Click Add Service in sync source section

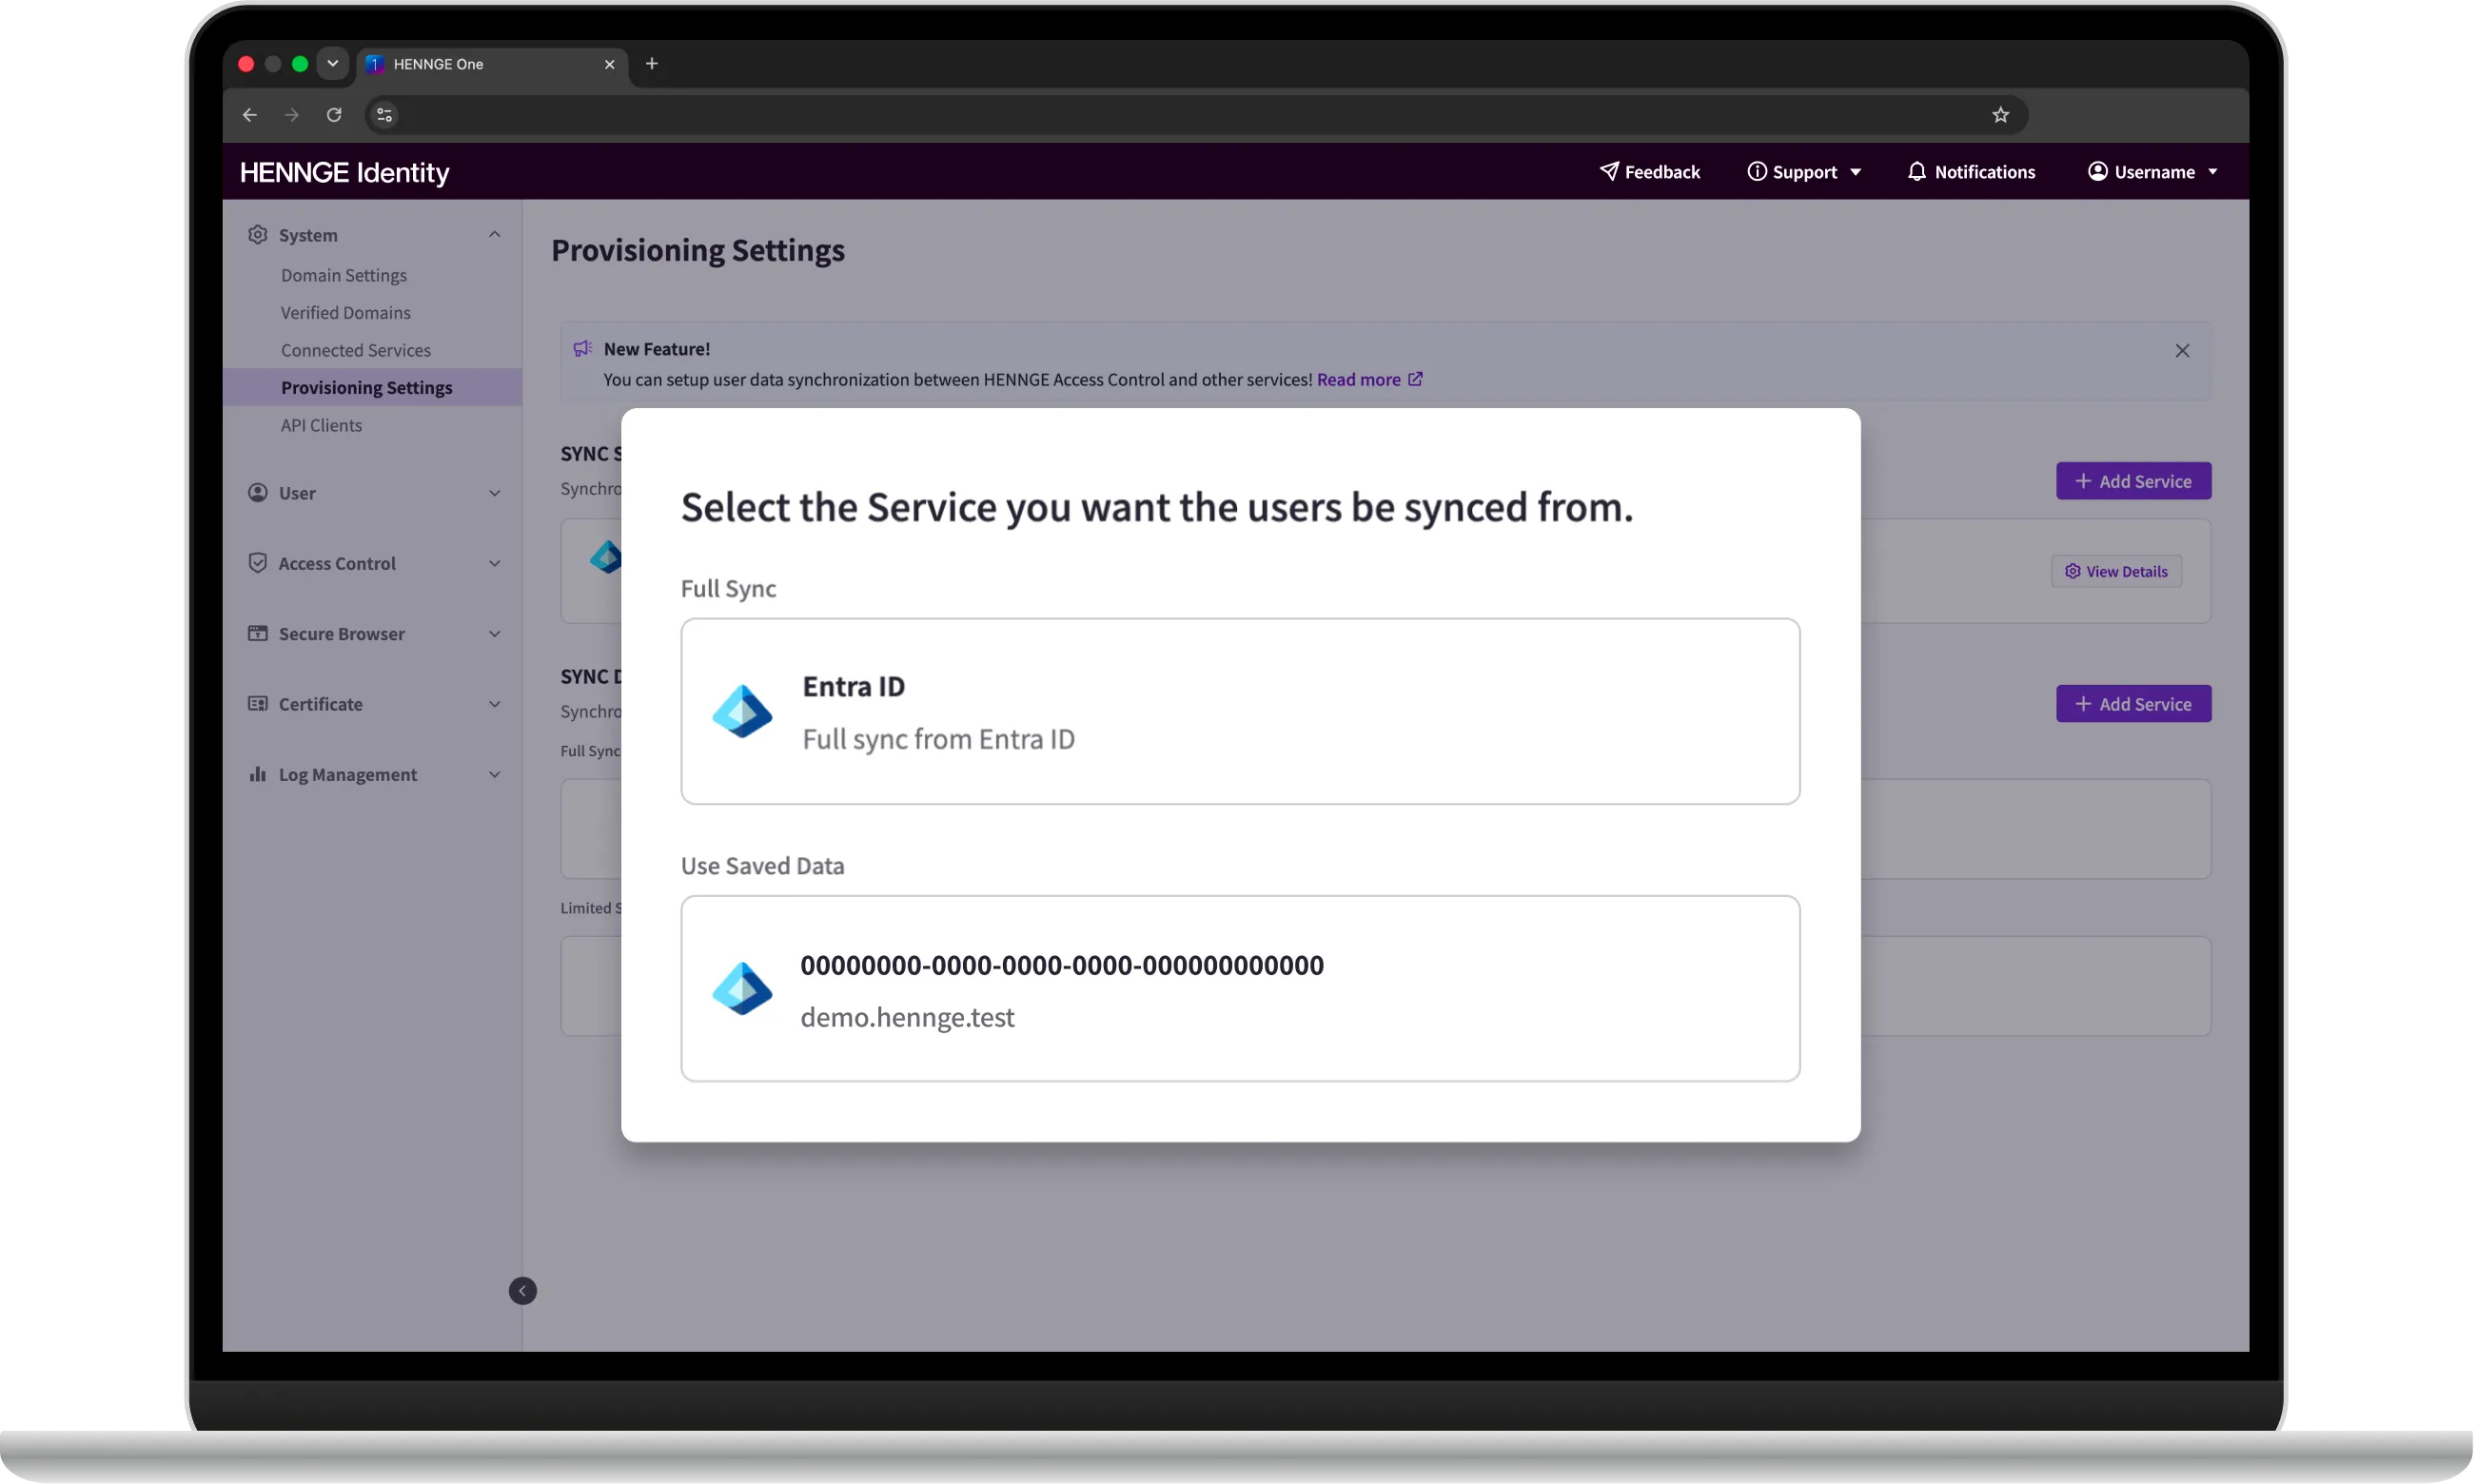(2135, 481)
